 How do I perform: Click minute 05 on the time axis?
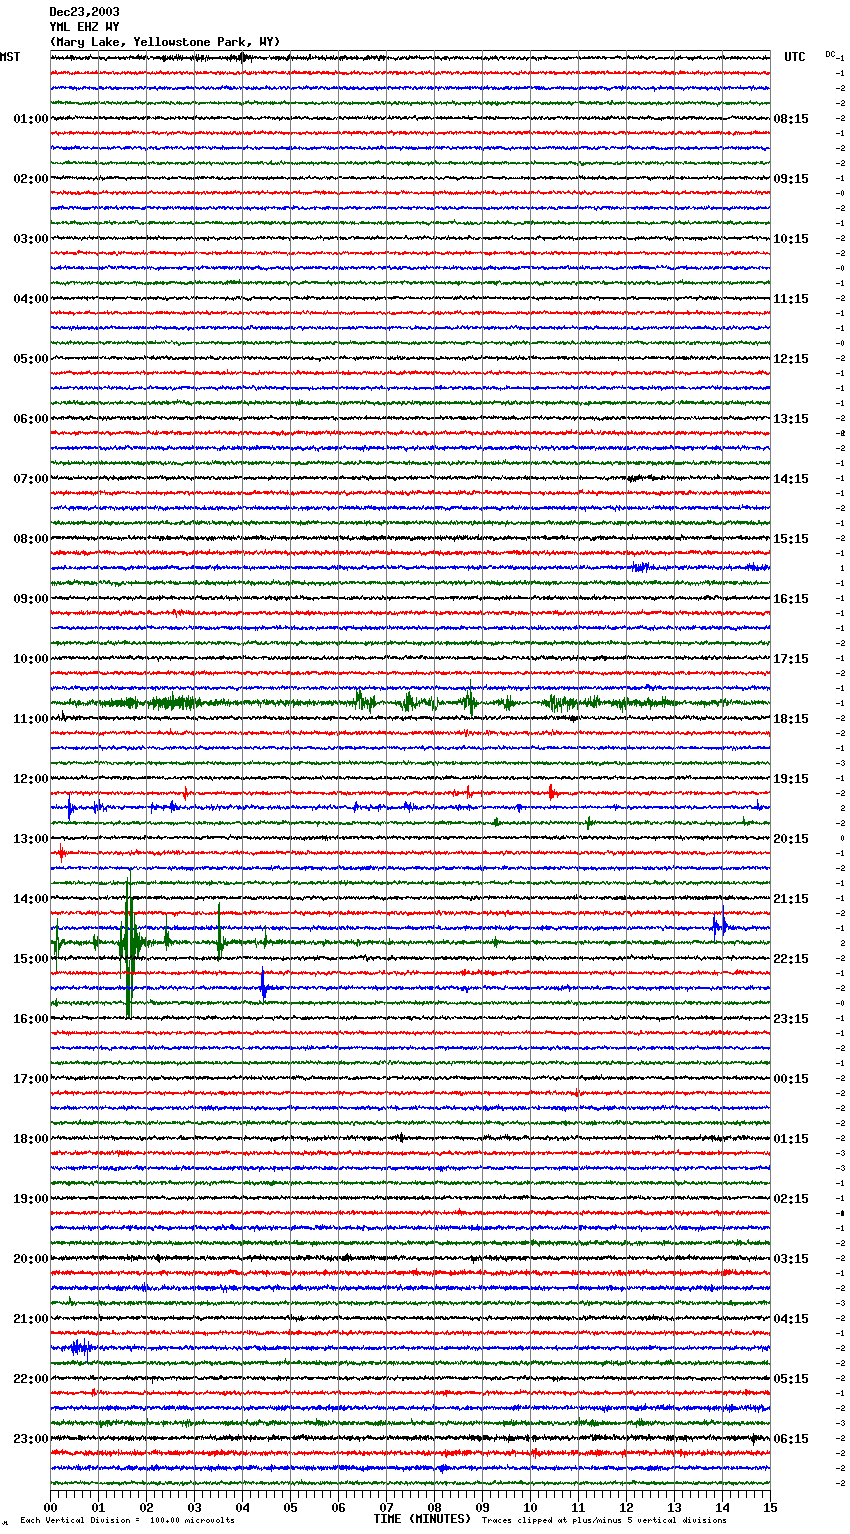[x=290, y=1507]
